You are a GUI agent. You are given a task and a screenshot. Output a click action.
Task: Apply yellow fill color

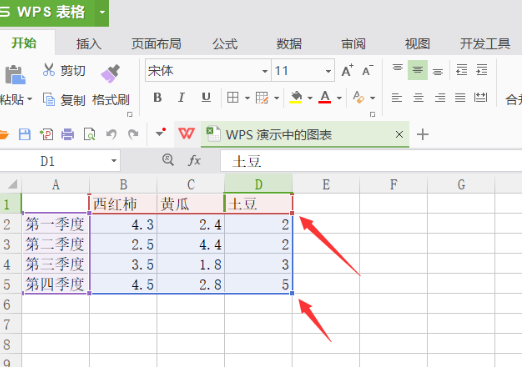click(x=296, y=98)
